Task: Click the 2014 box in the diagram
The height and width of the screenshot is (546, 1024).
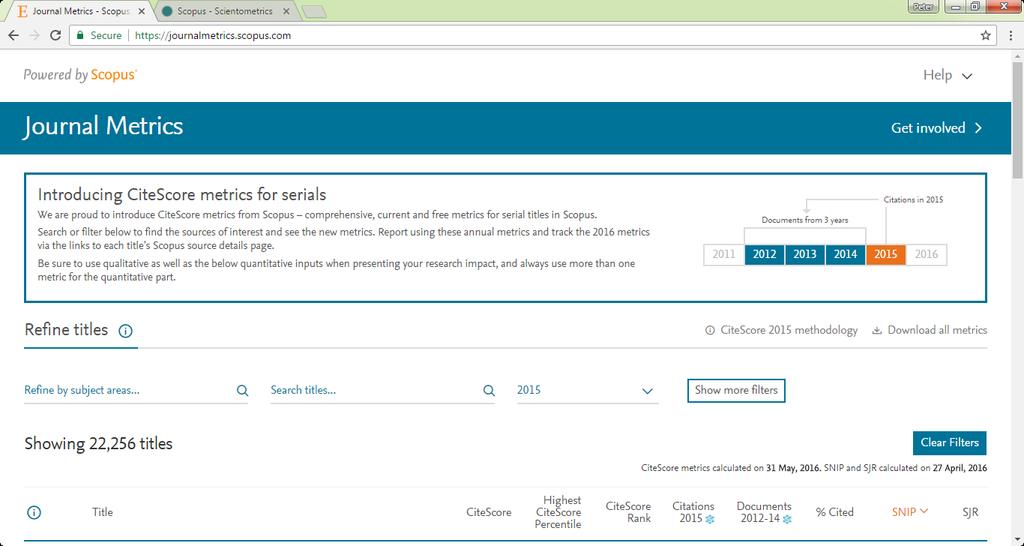Action: tap(845, 255)
